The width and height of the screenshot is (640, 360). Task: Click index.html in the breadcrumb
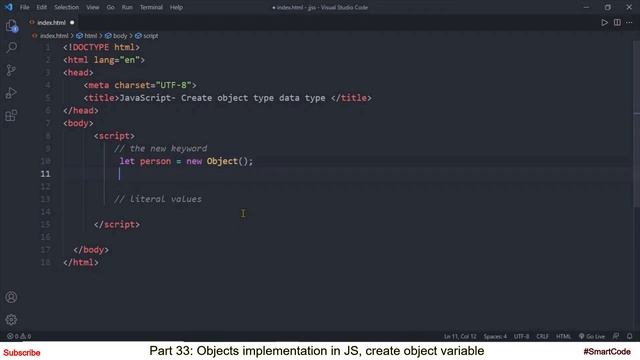pyautogui.click(x=53, y=36)
